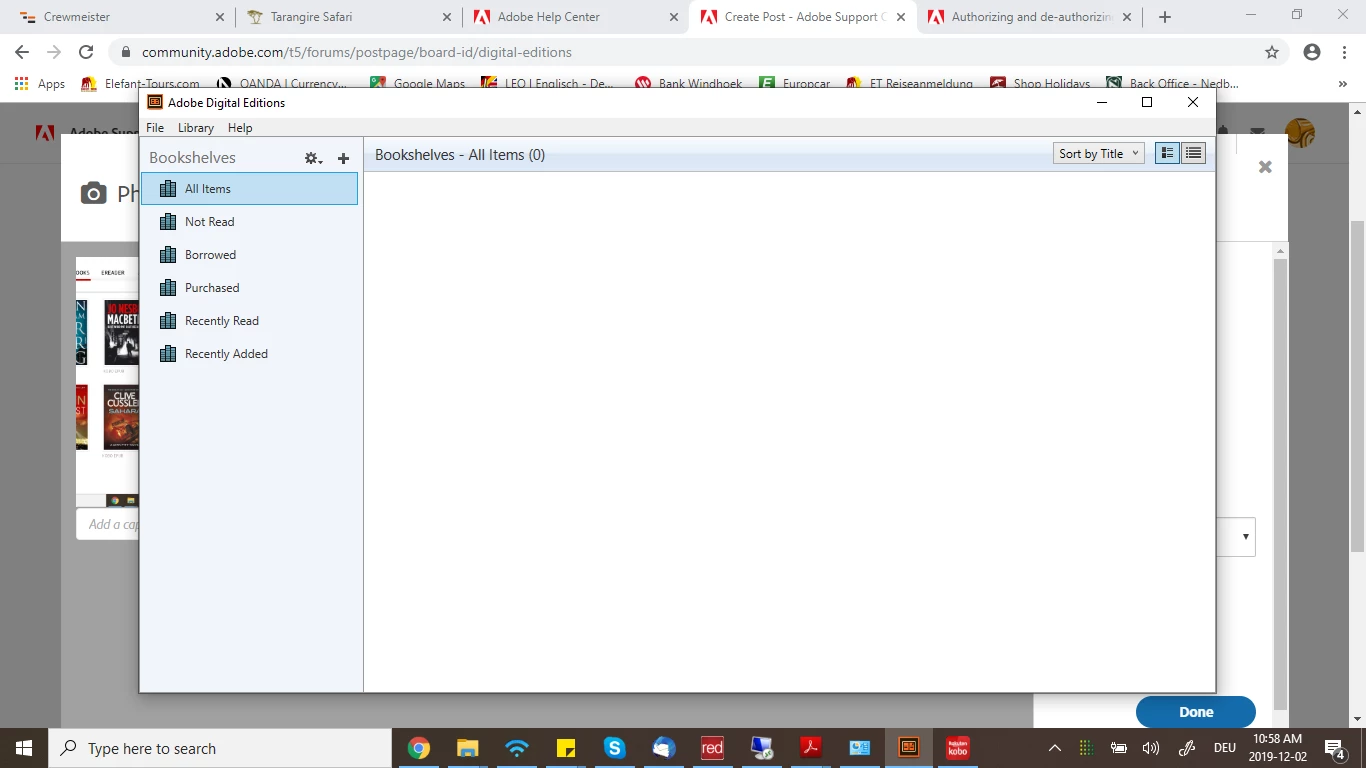Open Rakuten Kobo from the taskbar
The image size is (1366, 768).
(x=957, y=748)
